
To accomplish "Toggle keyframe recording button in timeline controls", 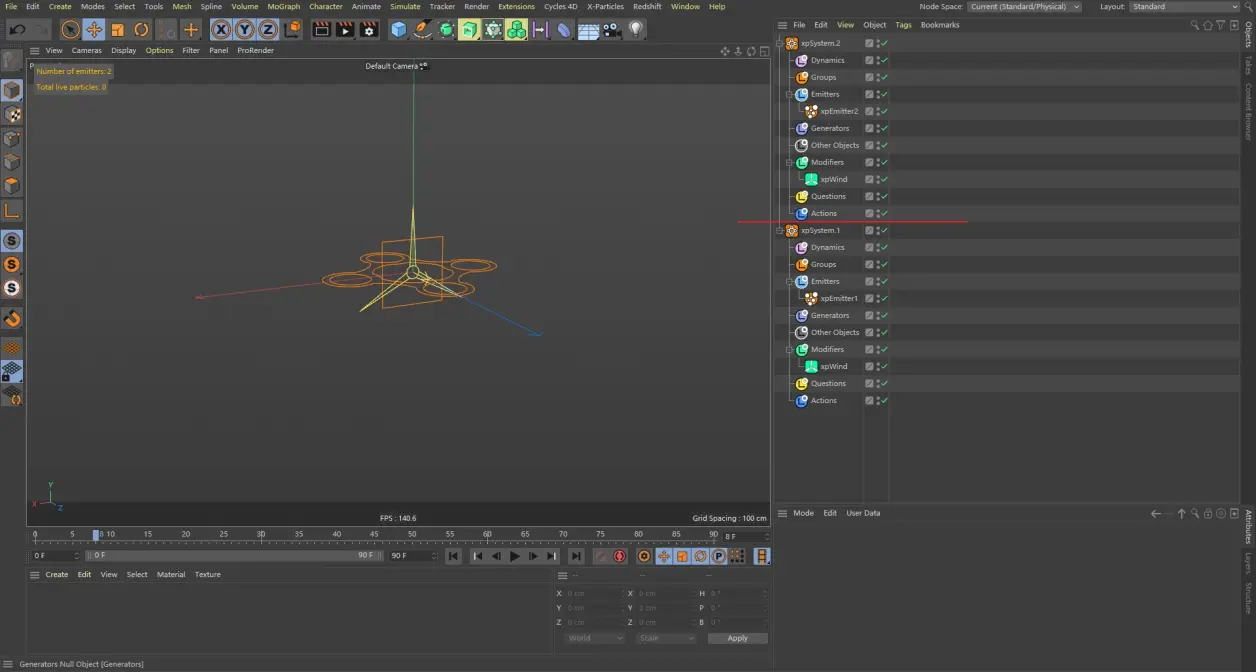I will pos(617,556).
